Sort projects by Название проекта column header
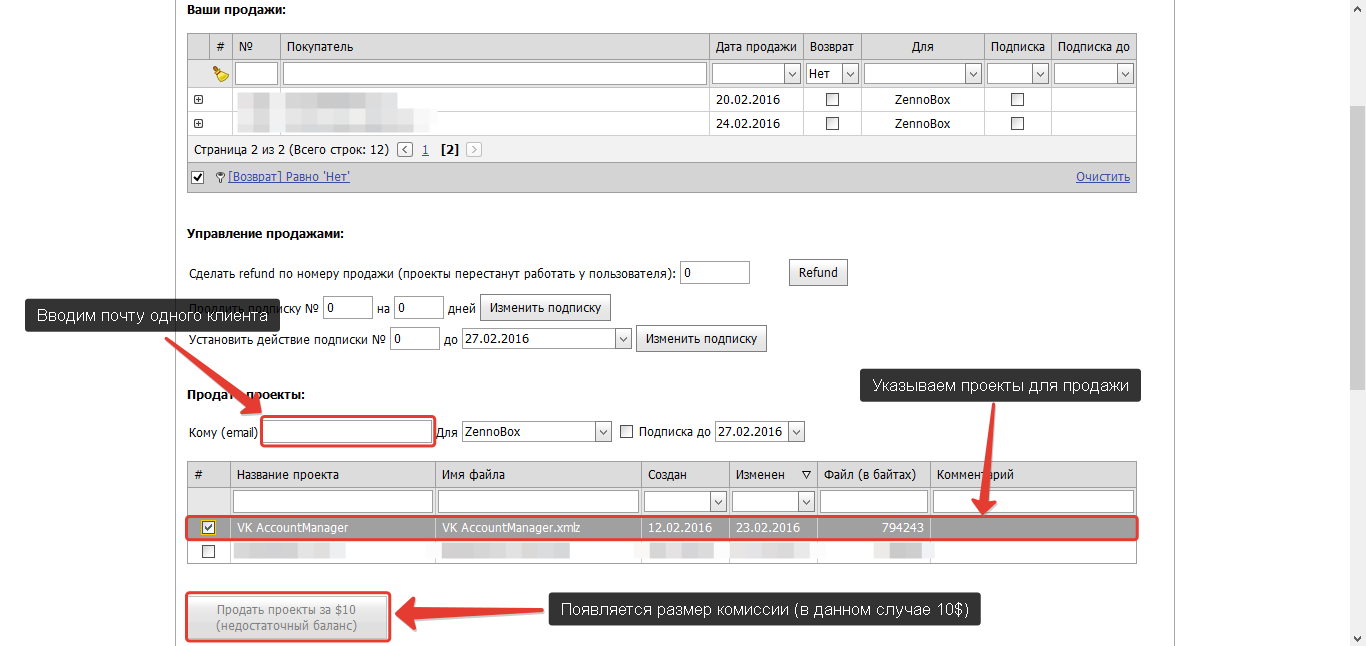The height and width of the screenshot is (646, 1366). 332,475
